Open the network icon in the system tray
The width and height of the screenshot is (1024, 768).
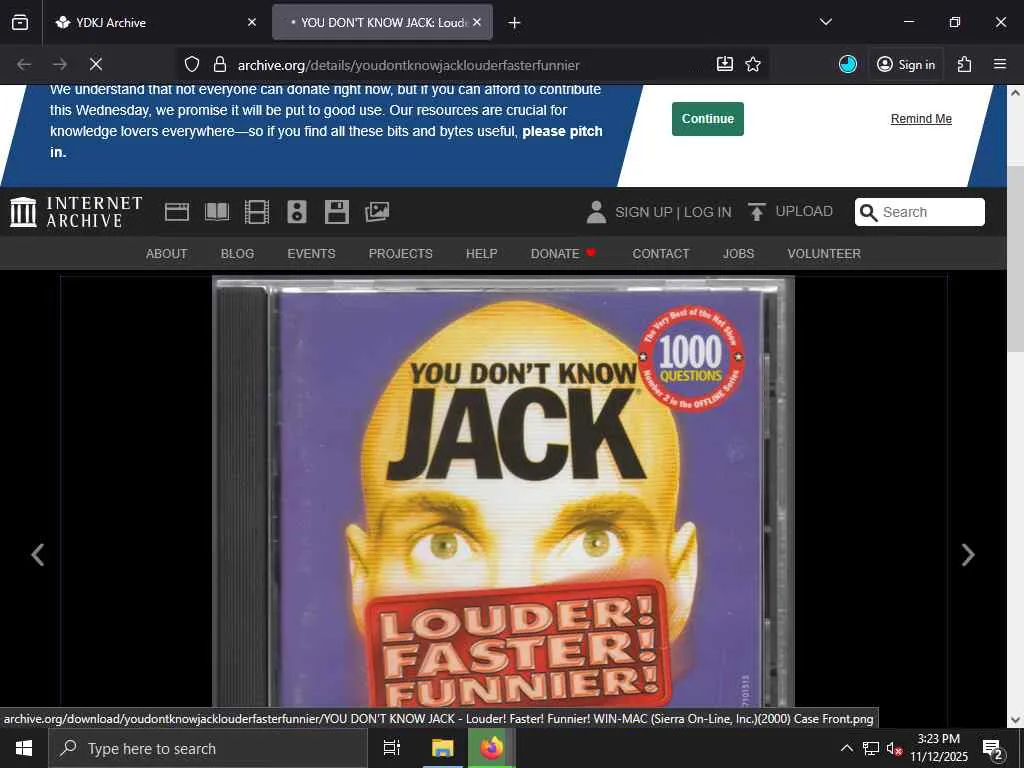pyautogui.click(x=871, y=748)
